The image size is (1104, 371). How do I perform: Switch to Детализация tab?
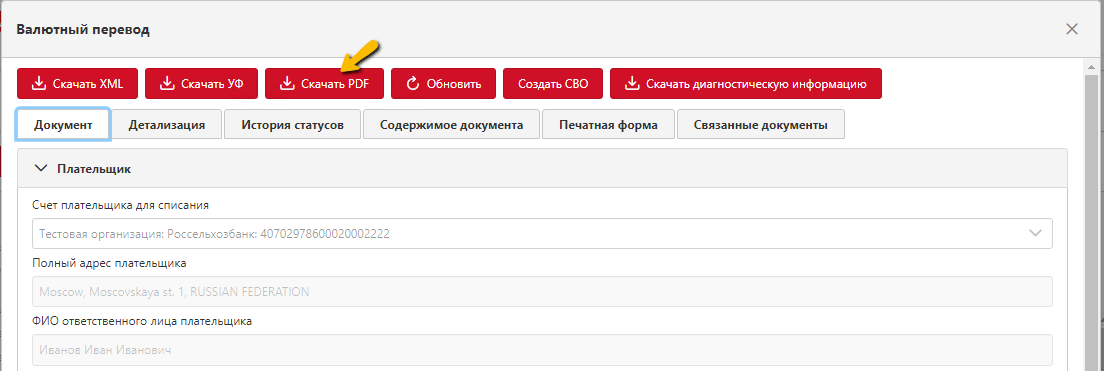click(167, 125)
